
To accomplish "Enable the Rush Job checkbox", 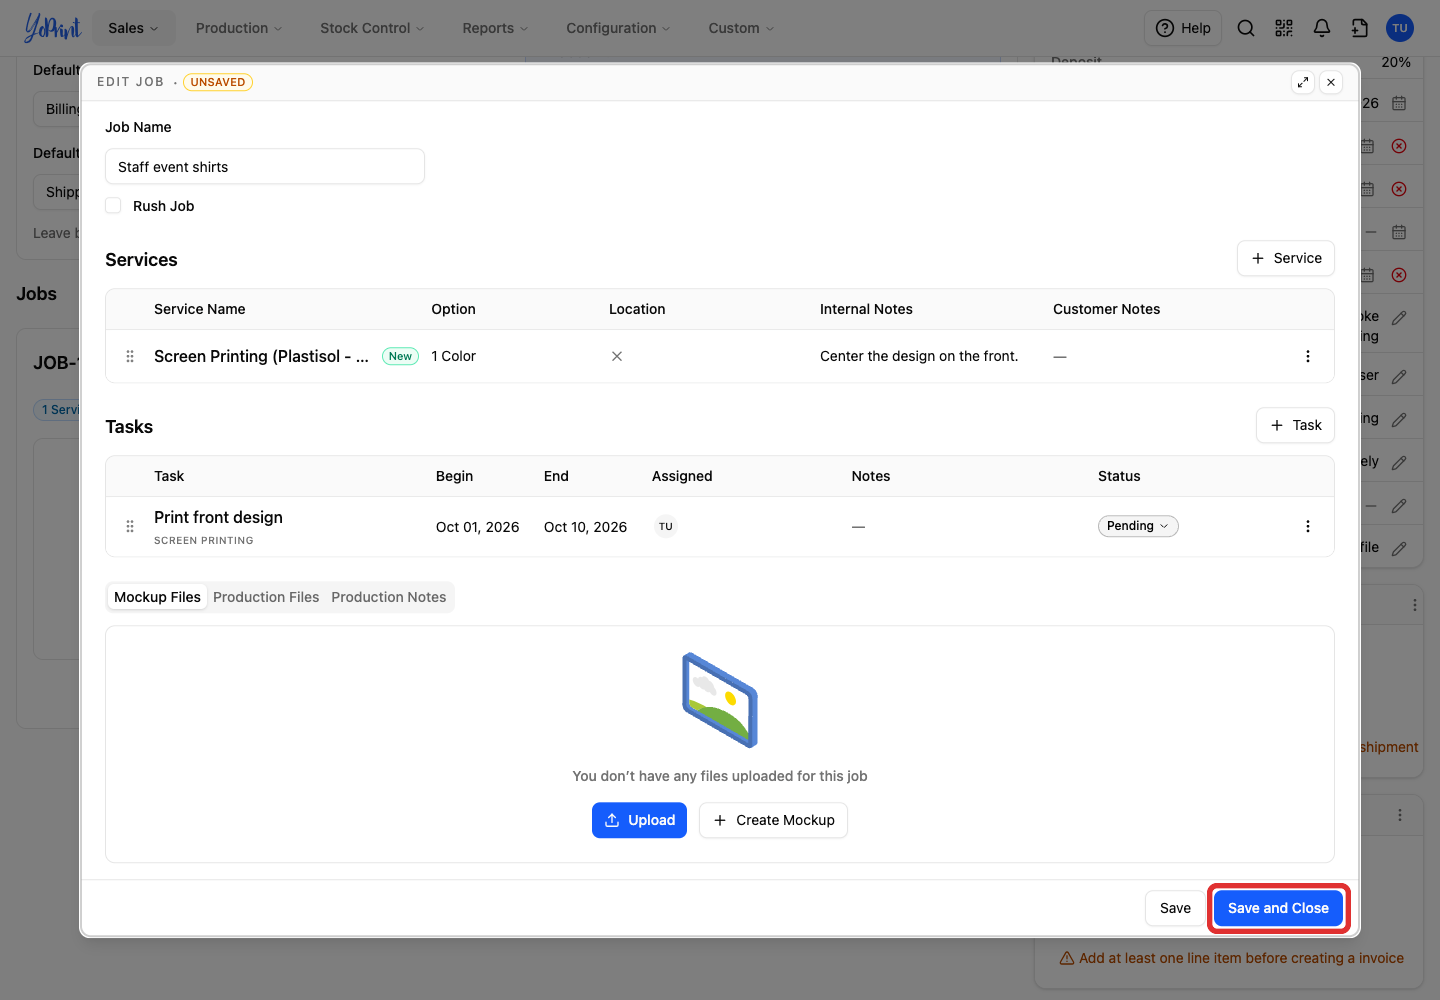I will coord(113,206).
